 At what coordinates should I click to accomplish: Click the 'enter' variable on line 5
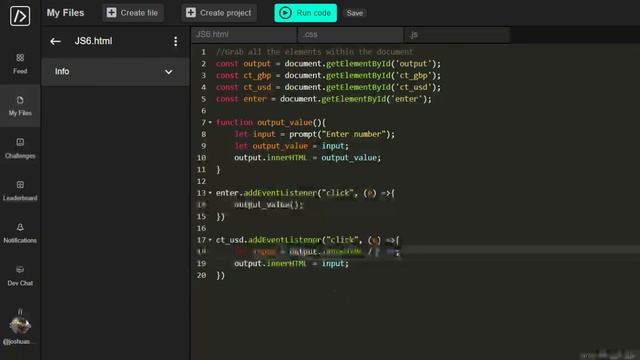pos(255,99)
